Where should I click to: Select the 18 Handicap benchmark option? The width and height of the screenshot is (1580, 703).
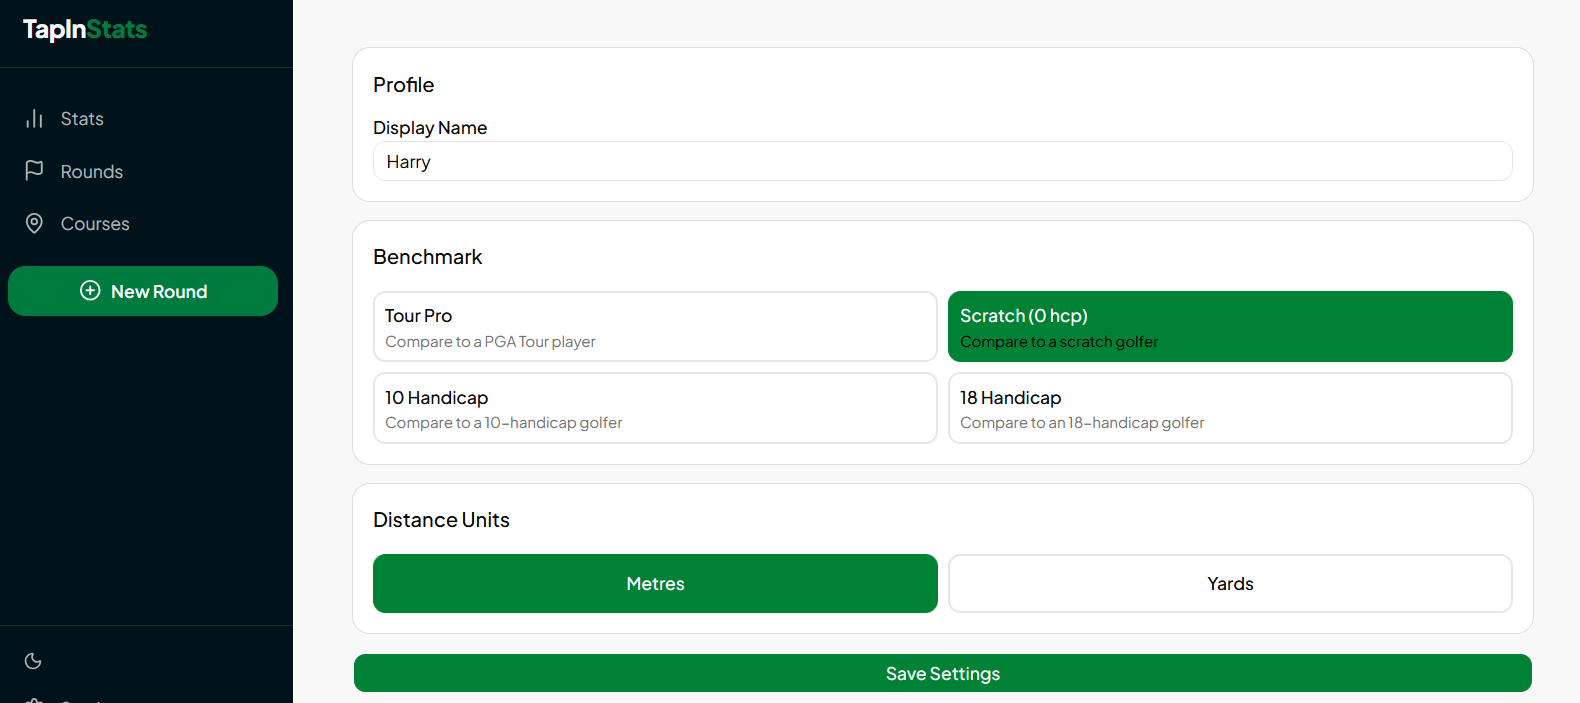(1230, 408)
